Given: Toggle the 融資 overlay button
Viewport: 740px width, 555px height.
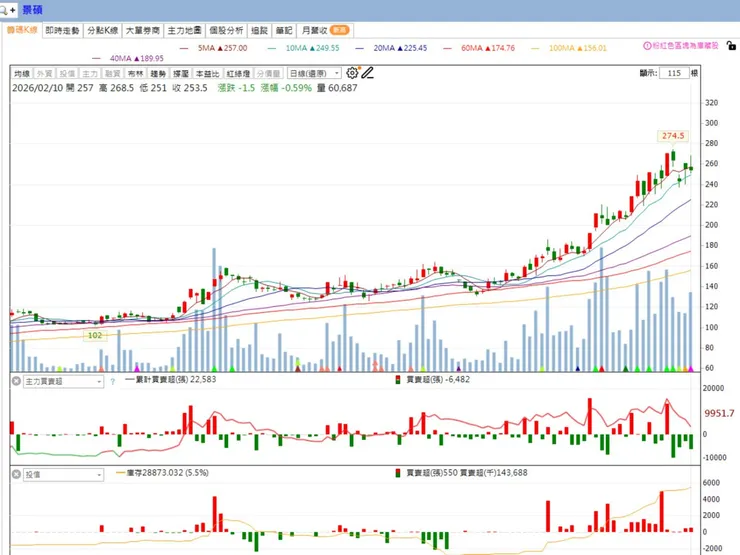Looking at the screenshot, I should [x=112, y=73].
